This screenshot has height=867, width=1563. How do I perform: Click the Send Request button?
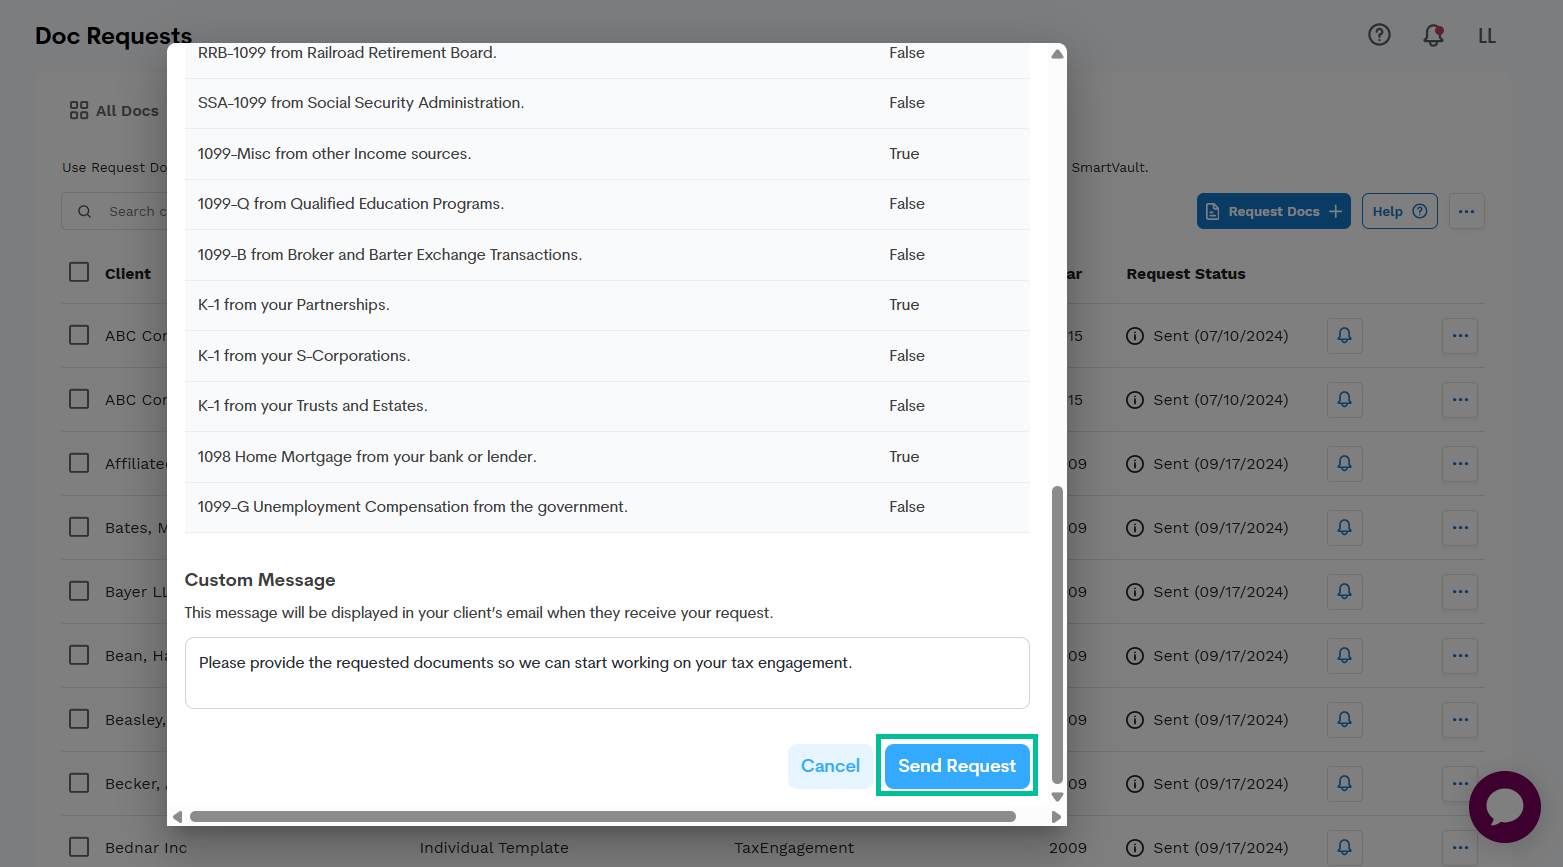pos(956,766)
